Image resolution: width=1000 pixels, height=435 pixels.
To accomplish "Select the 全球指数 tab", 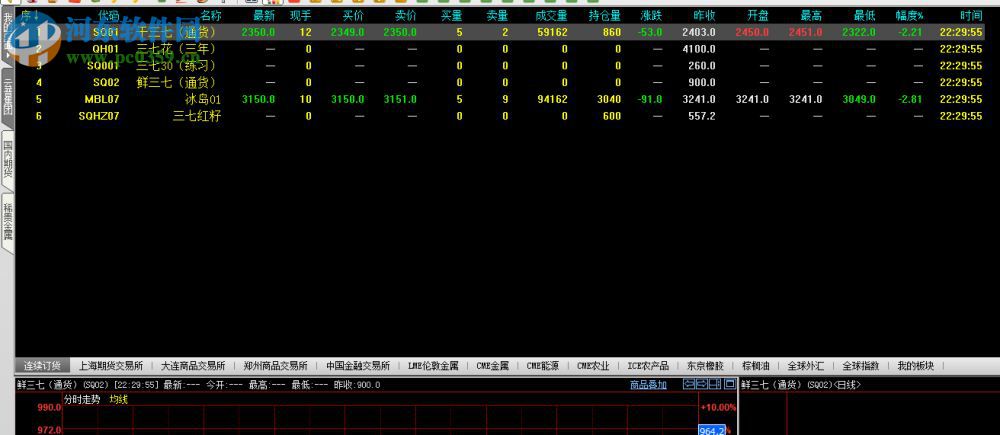I will click(x=860, y=366).
